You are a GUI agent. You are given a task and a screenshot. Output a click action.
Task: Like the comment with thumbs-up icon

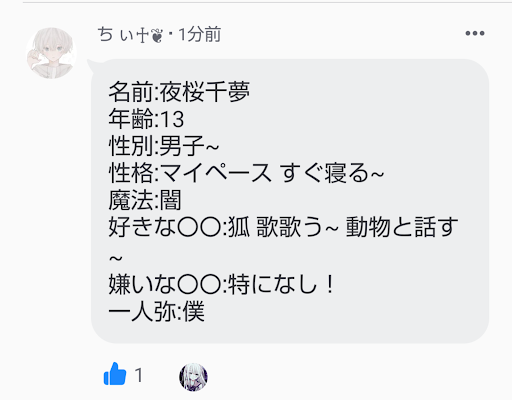click(x=115, y=374)
